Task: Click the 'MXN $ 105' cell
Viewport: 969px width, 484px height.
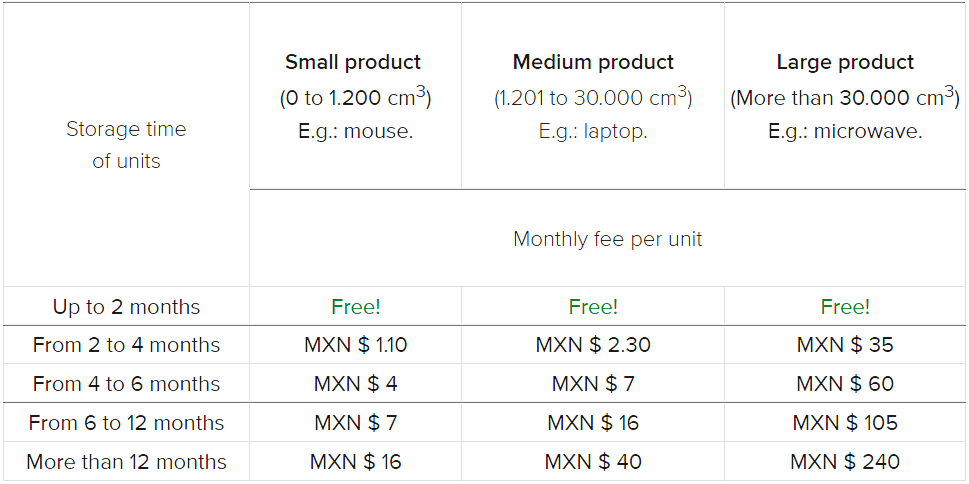Action: pos(845,423)
